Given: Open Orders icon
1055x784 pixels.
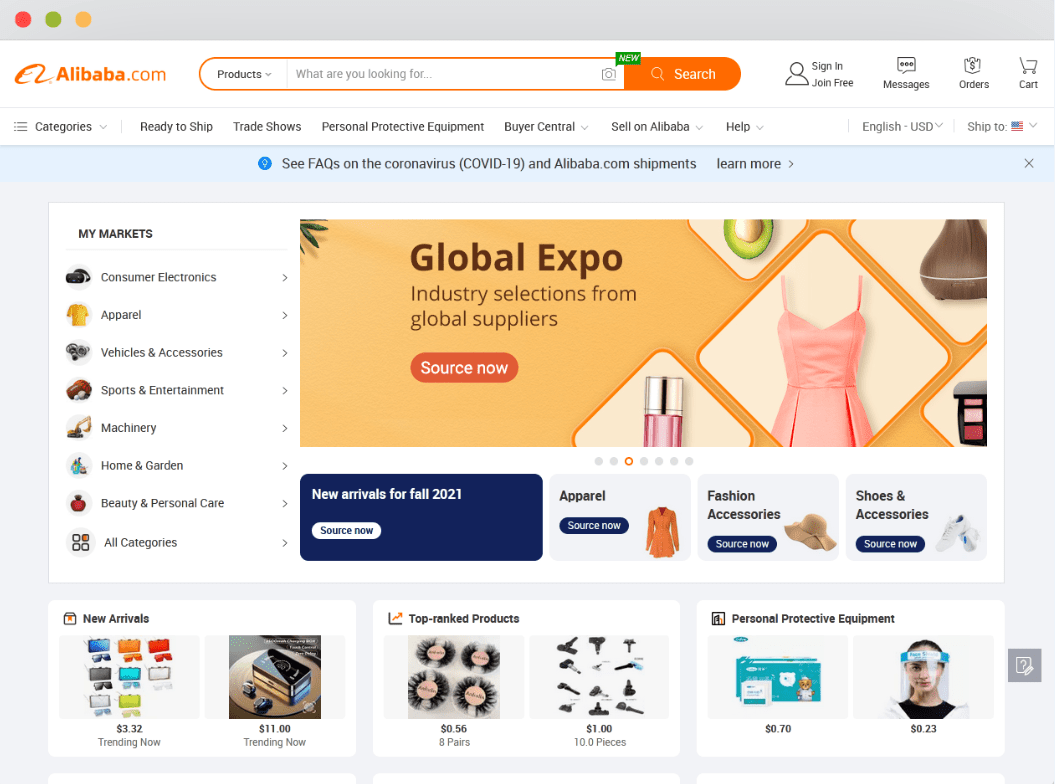Looking at the screenshot, I should pos(973,65).
